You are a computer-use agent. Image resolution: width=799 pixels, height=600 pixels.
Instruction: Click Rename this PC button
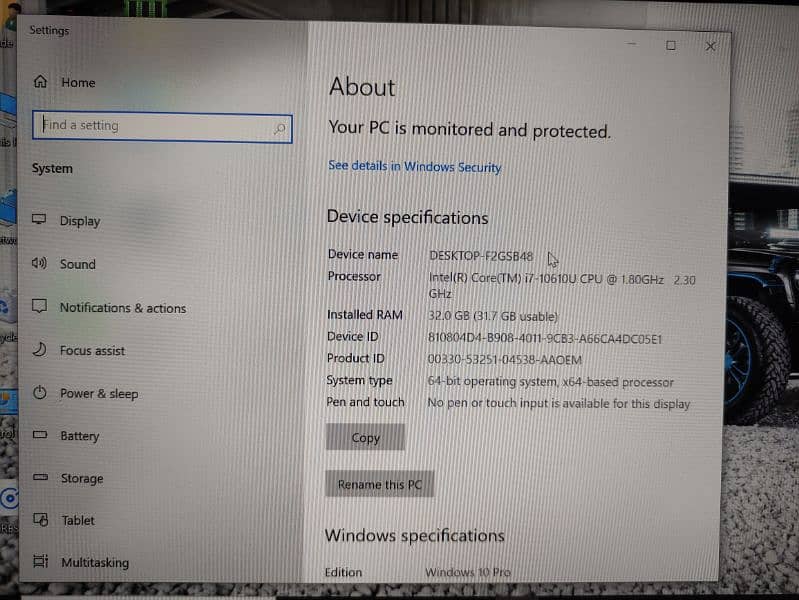click(x=380, y=484)
